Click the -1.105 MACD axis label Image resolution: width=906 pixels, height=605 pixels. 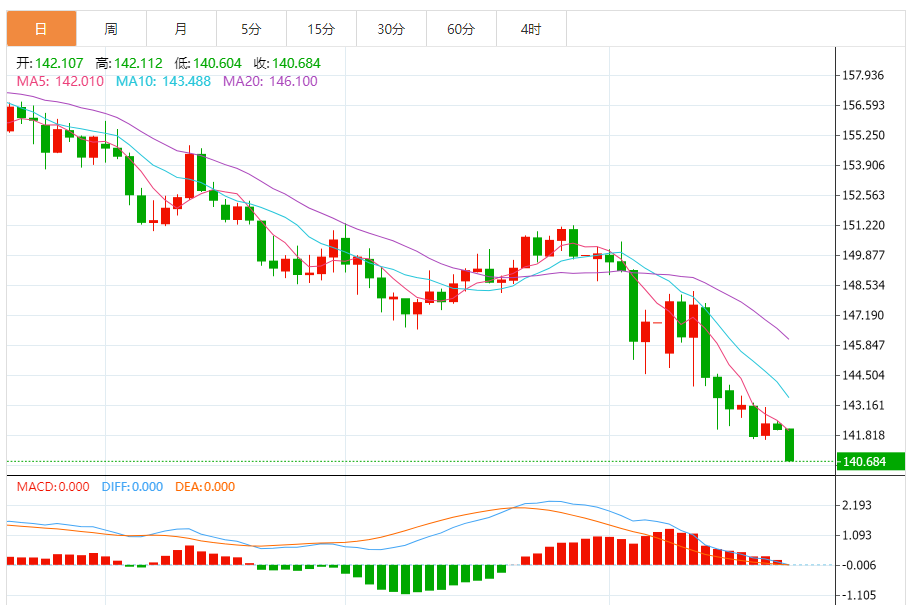[x=857, y=596]
